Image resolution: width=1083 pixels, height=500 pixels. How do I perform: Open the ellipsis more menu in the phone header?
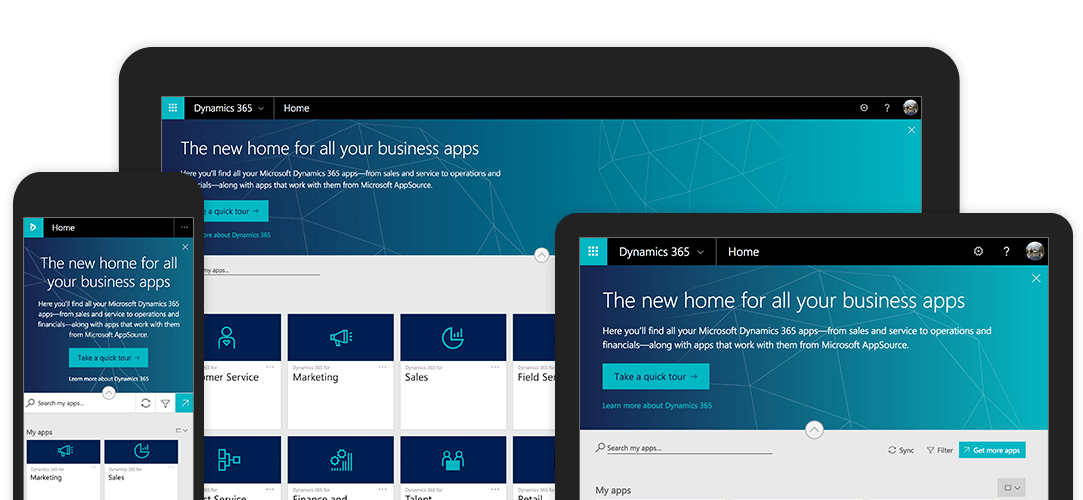tap(184, 228)
